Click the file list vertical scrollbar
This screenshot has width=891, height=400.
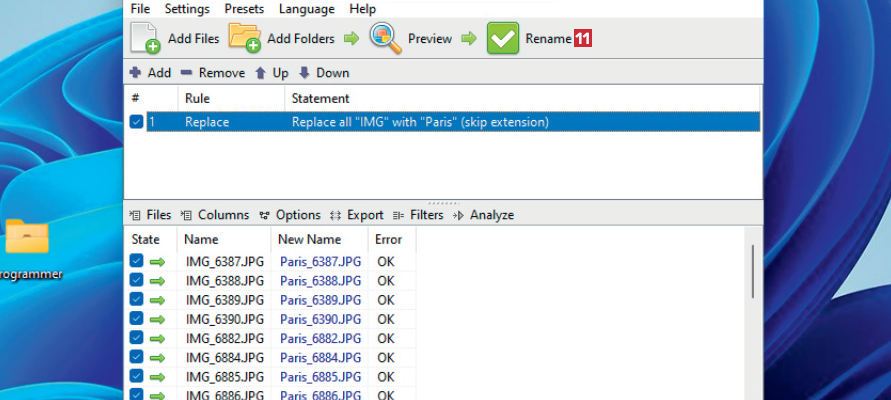click(x=753, y=270)
